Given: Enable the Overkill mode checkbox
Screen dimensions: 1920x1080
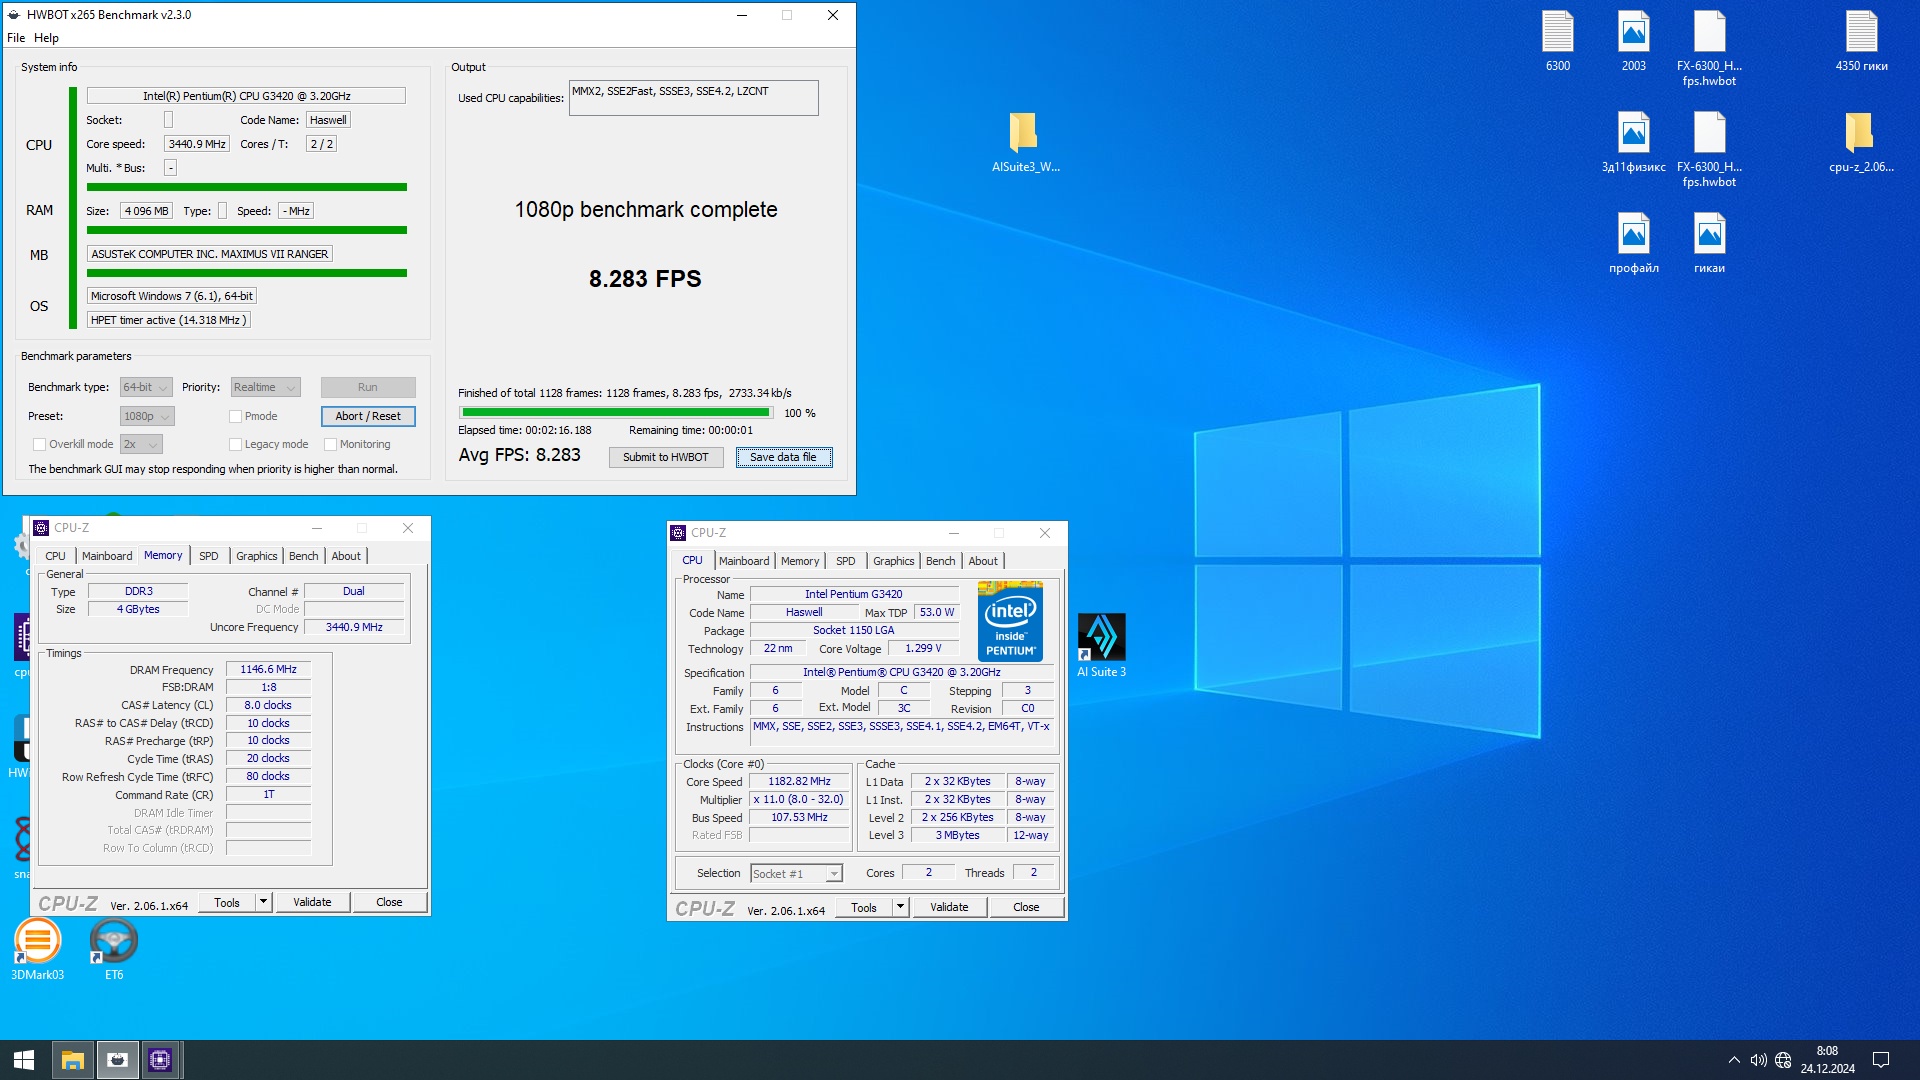Looking at the screenshot, I should pos(39,445).
